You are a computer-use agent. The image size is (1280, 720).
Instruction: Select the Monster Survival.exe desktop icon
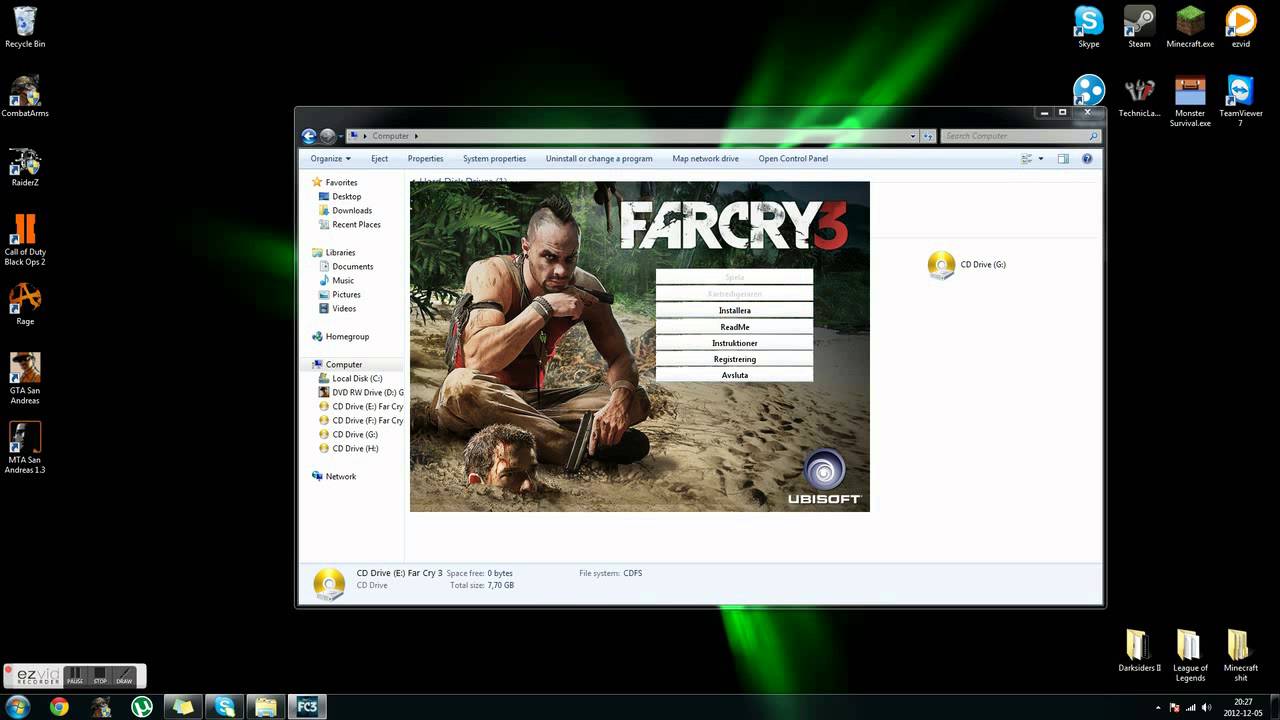click(1190, 101)
